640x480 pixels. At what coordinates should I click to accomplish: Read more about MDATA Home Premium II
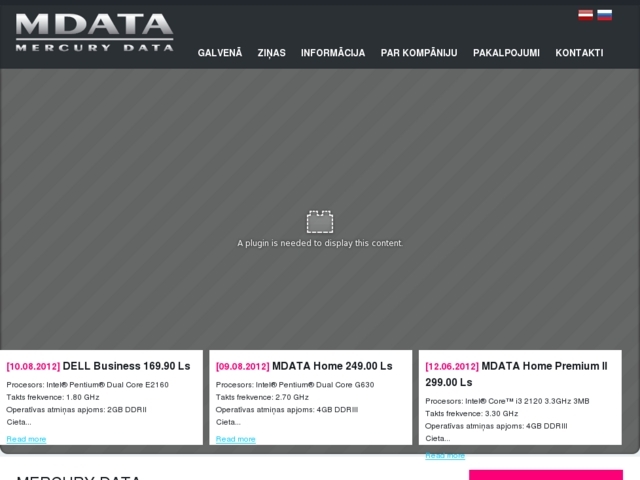click(x=445, y=455)
